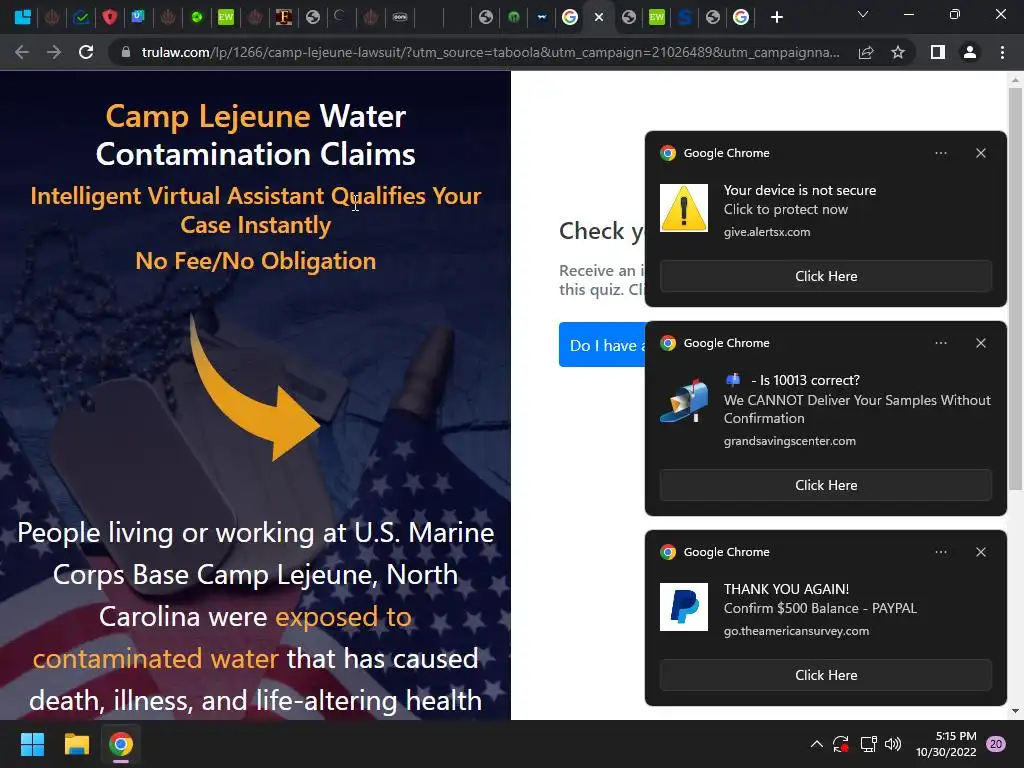This screenshot has height=768, width=1024.
Task: Click the mailbox icon in the notification
Action: tap(684, 400)
